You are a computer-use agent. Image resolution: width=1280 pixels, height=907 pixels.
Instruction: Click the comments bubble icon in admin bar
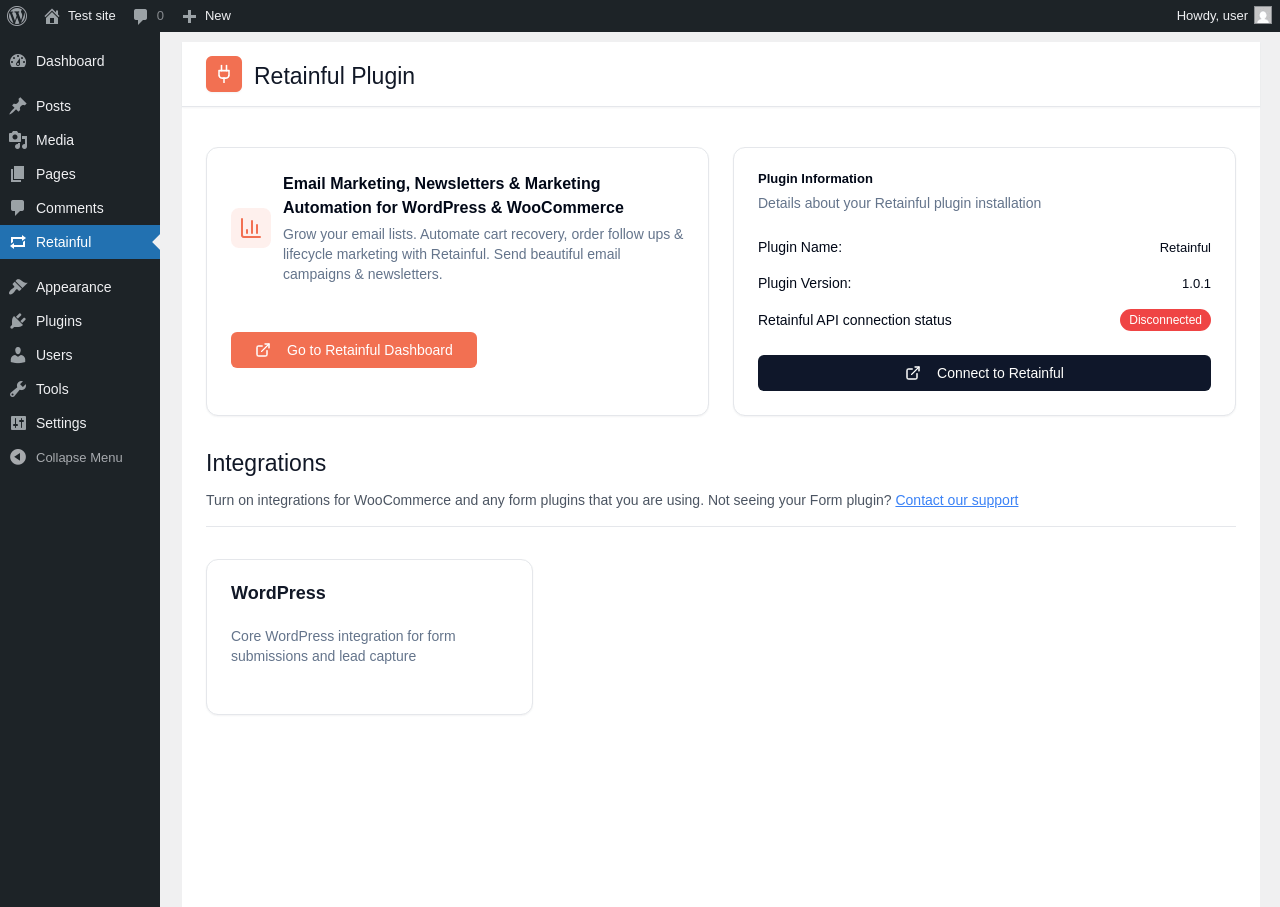point(141,16)
